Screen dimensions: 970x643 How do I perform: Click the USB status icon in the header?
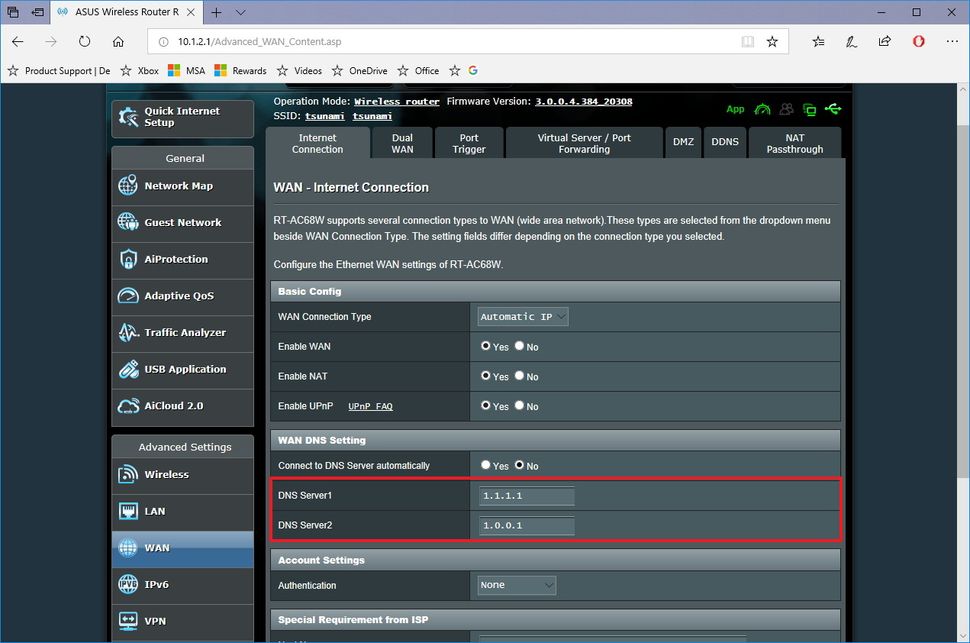833,109
